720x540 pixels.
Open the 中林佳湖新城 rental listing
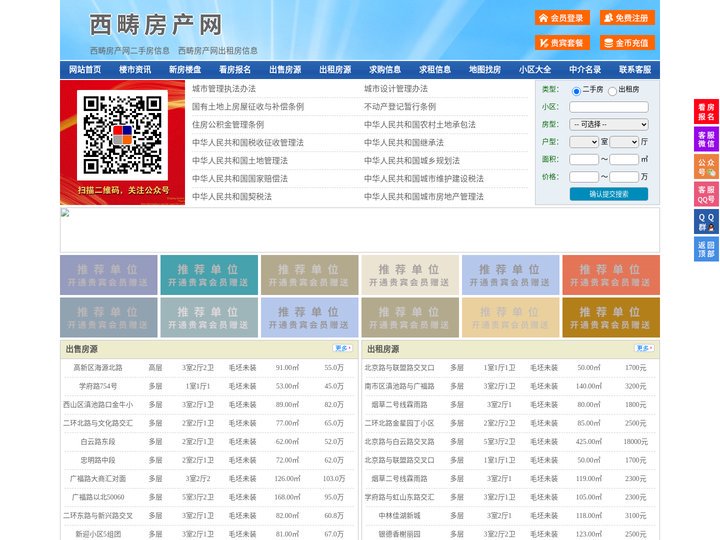click(x=399, y=516)
